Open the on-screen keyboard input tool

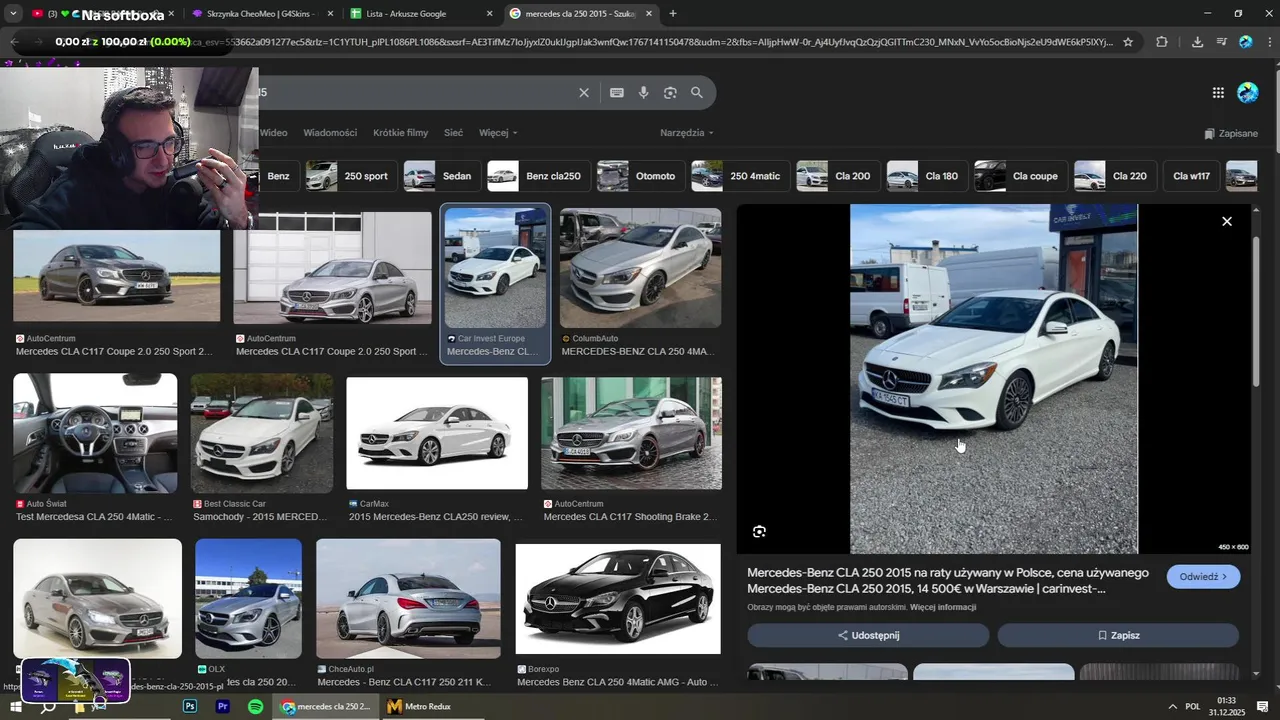(617, 93)
